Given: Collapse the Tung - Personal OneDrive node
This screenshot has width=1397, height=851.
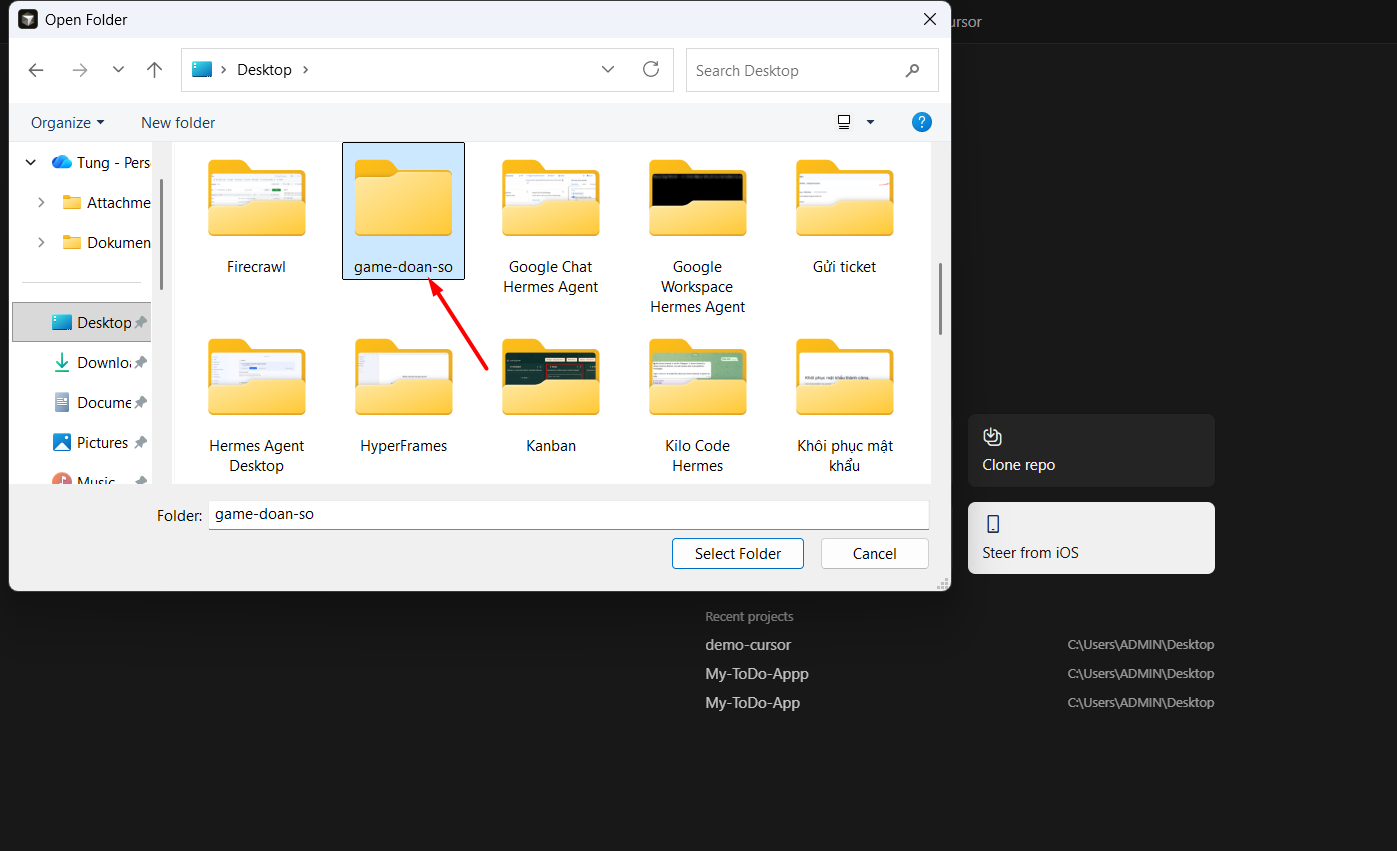Looking at the screenshot, I should (30, 162).
